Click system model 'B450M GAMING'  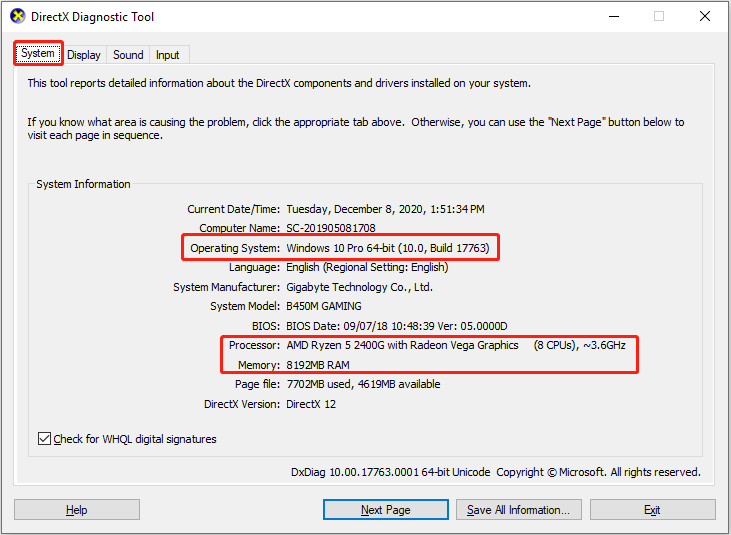(324, 306)
